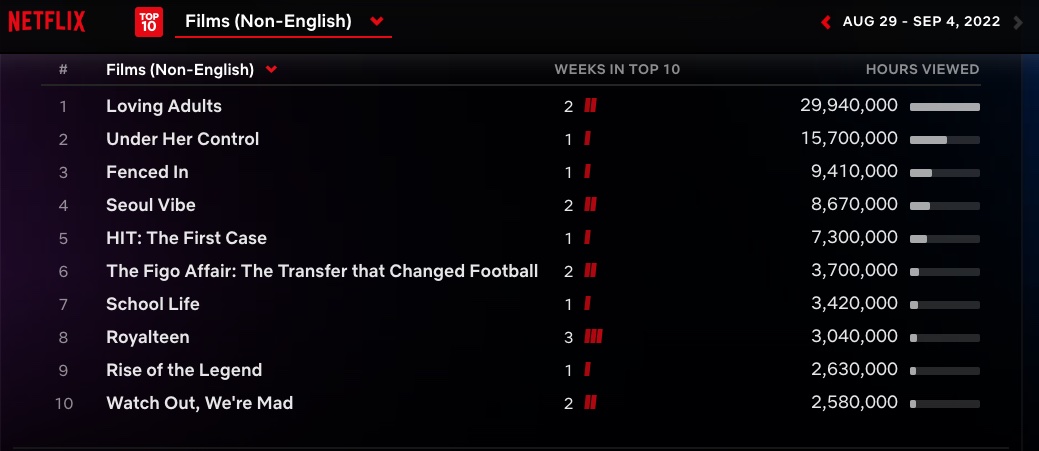
Task: Click weeks-in-top-10 bars for Royalteen
Action: pyautogui.click(x=593, y=337)
